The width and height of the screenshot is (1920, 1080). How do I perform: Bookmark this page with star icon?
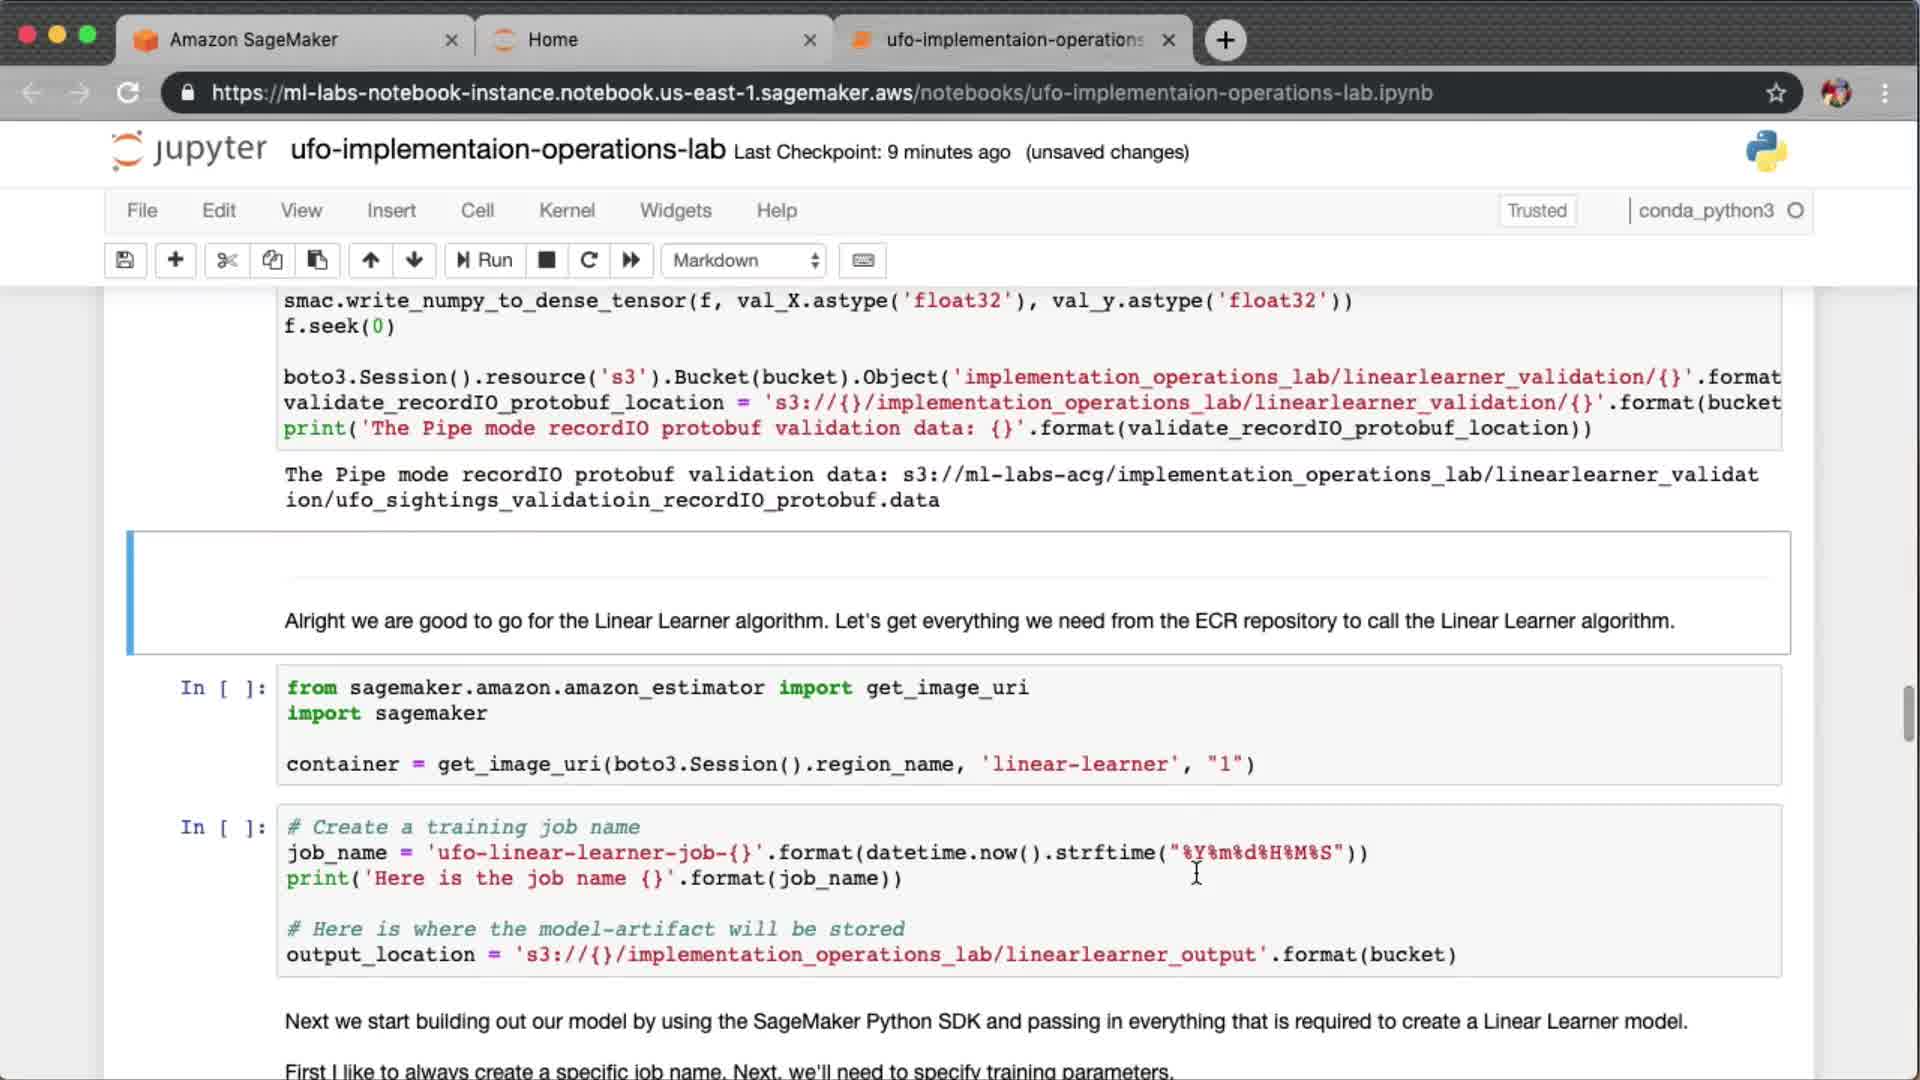[x=1775, y=93]
